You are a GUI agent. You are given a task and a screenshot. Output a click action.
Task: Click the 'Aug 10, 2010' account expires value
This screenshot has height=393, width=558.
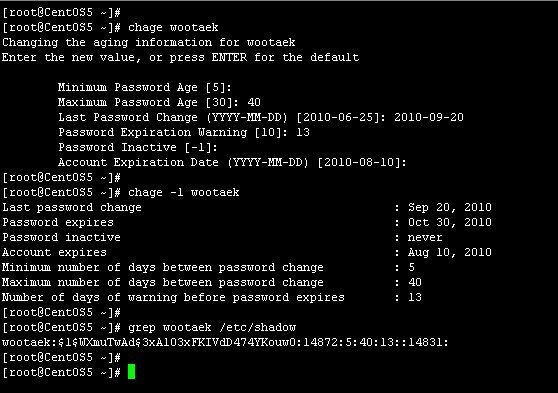[450, 252]
